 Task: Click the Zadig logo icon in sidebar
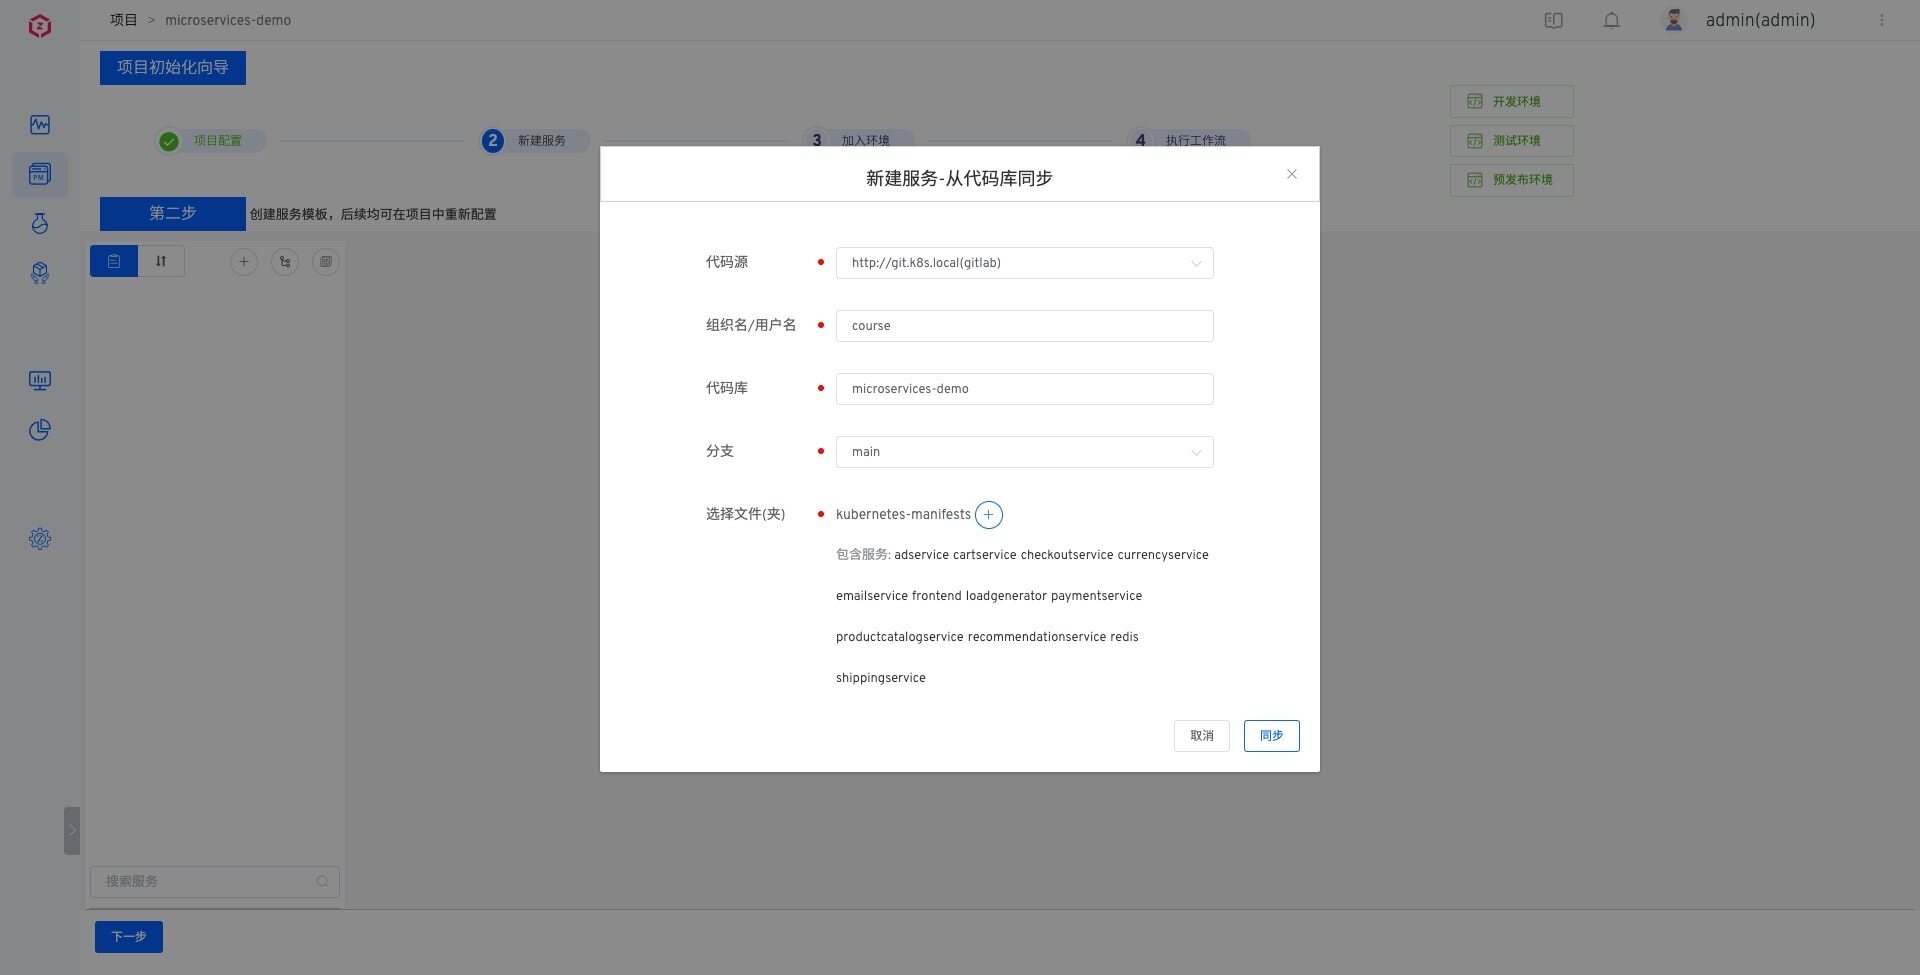(40, 26)
